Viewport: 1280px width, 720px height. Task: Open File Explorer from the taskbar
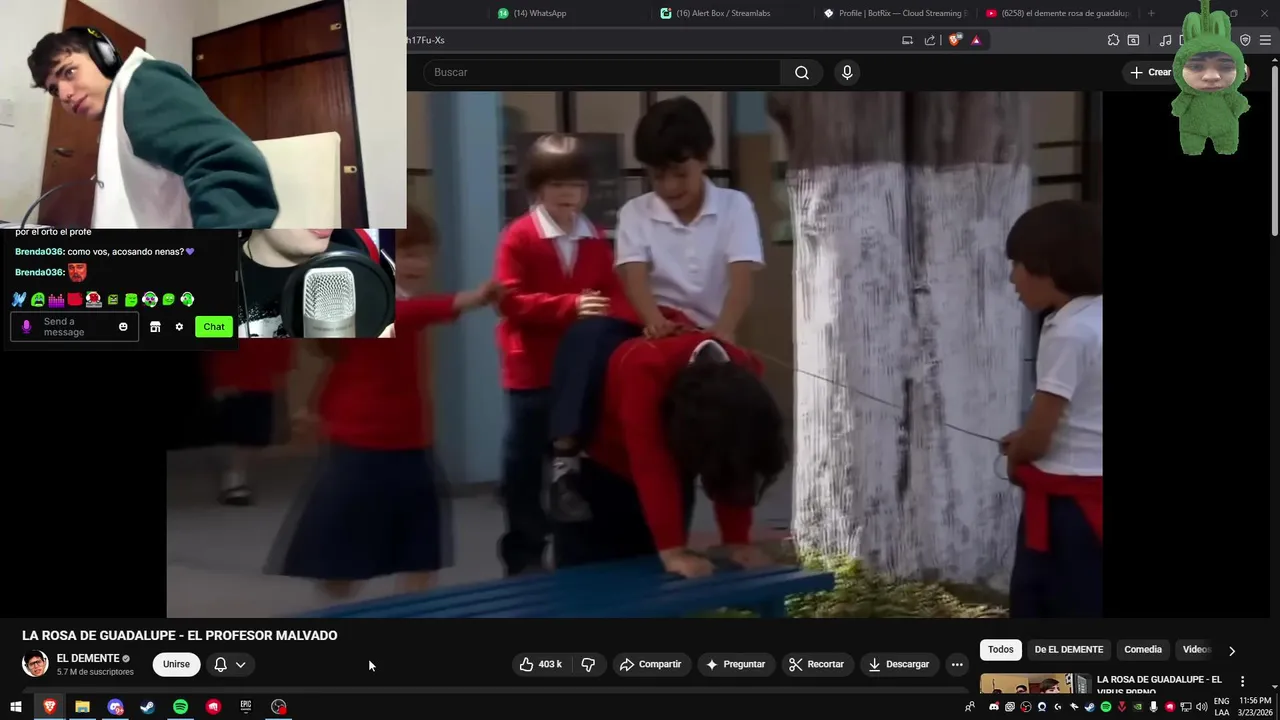tap(82, 707)
